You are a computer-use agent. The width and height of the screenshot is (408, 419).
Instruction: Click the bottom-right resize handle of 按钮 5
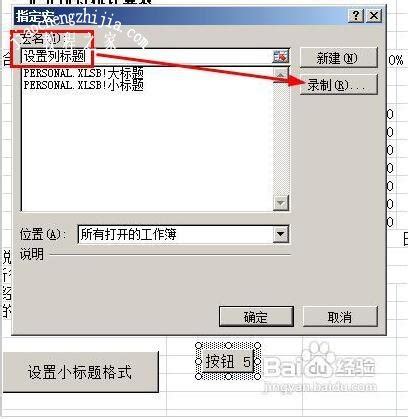coord(257,377)
